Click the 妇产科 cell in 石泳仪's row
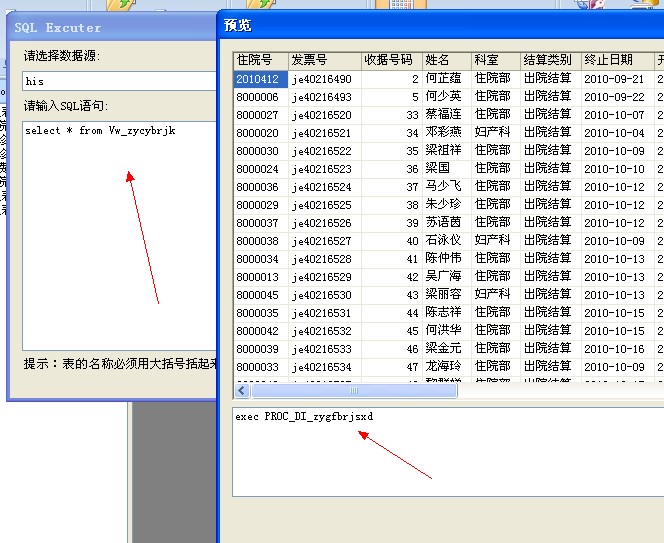664x543 pixels. (492, 241)
